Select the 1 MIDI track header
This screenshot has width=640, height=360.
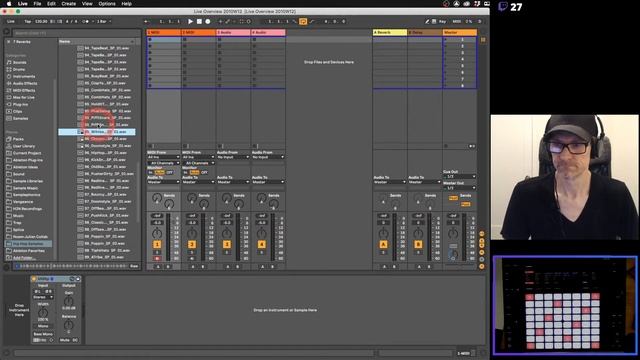164,32
